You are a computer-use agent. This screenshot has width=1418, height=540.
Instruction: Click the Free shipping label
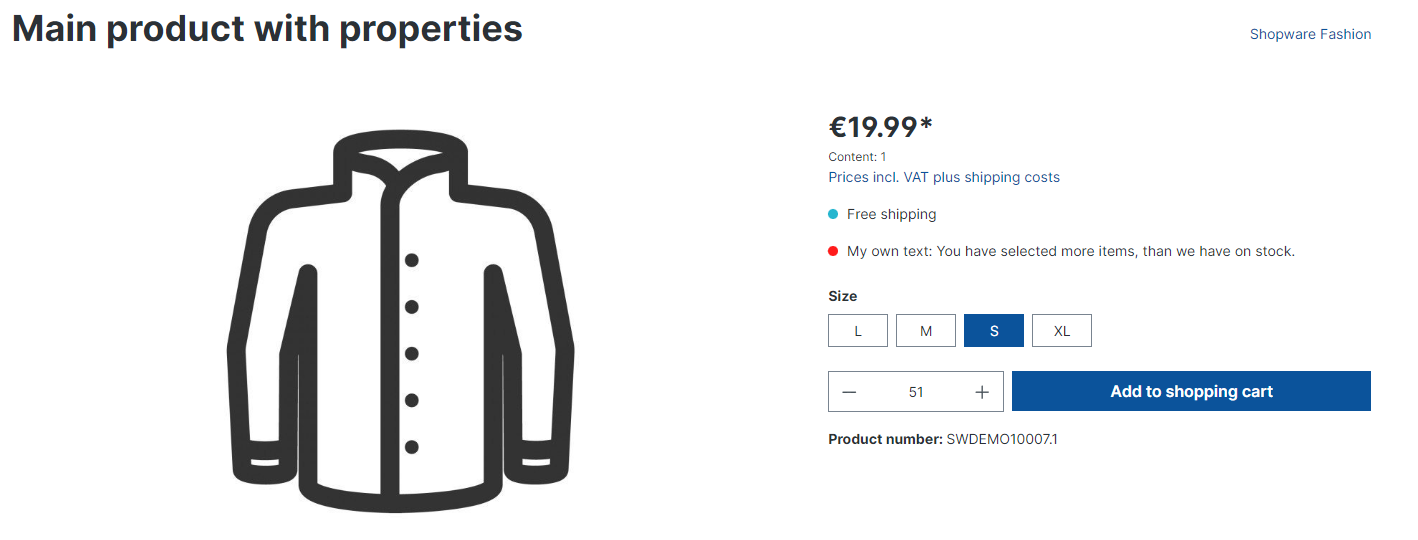coord(891,214)
